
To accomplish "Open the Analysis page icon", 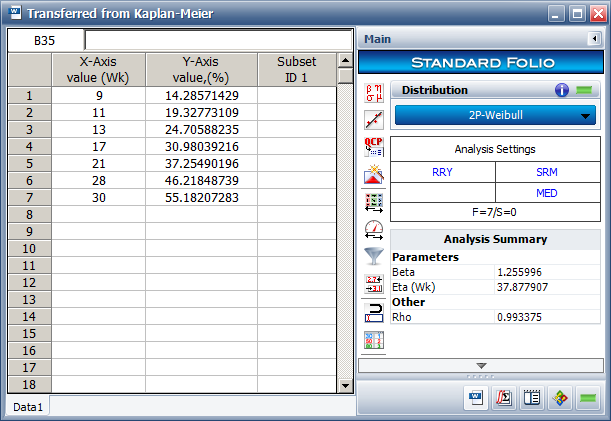I will [x=505, y=397].
